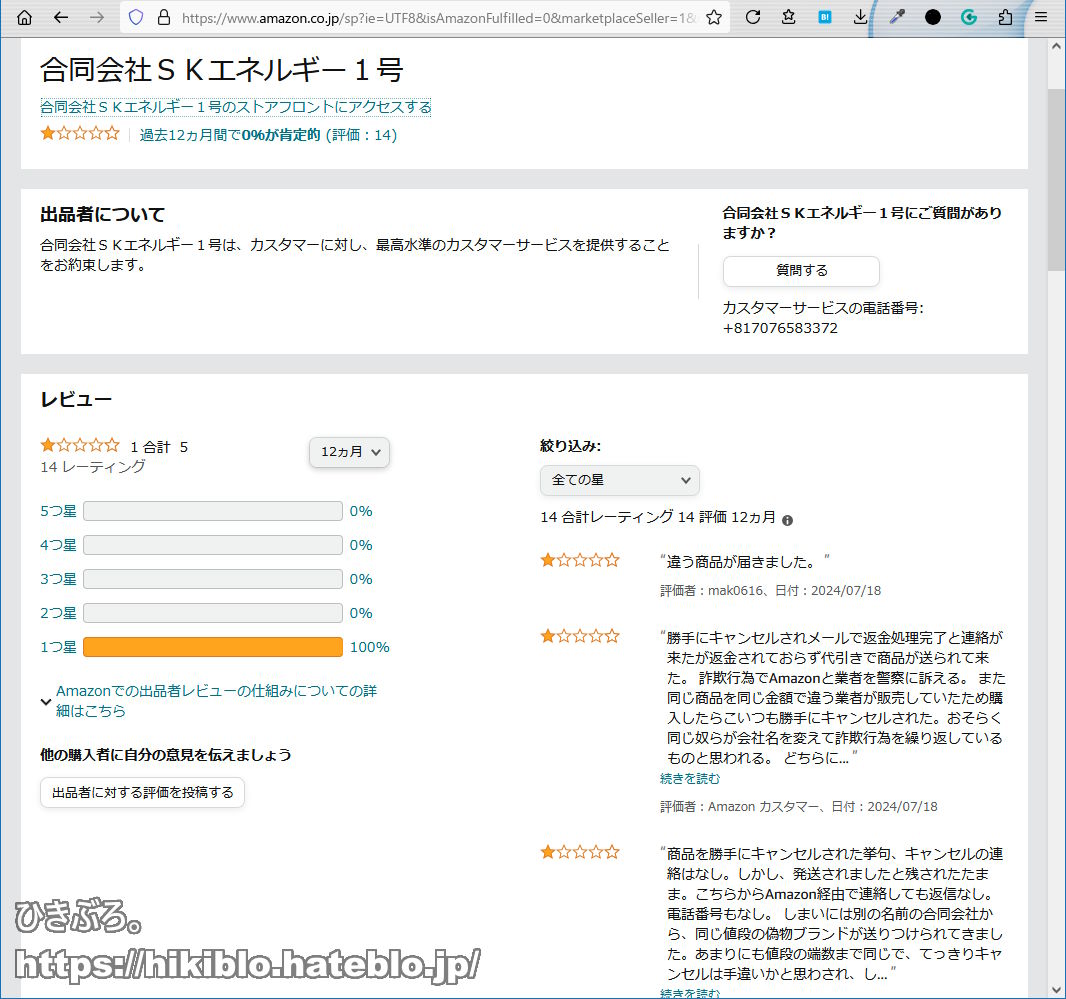1066x999 pixels.
Task: Visit the seller storefront link
Action: click(235, 107)
